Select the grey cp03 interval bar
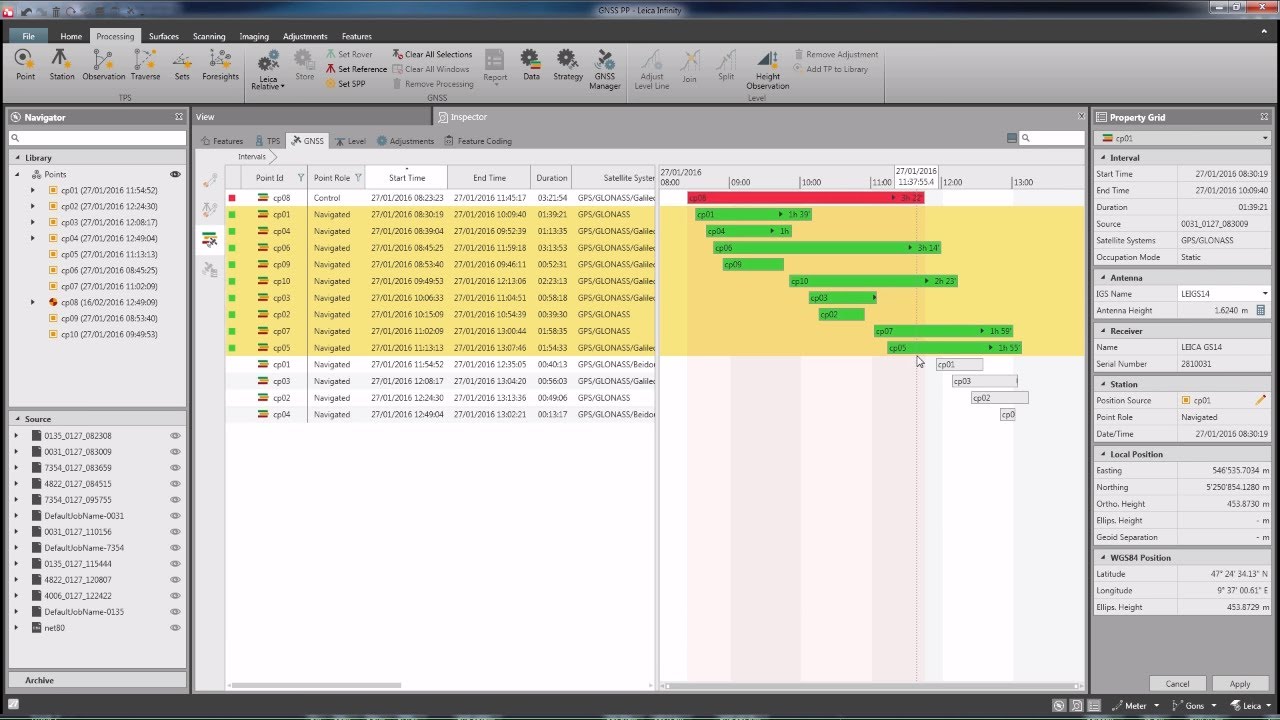This screenshot has height=720, width=1280. [984, 381]
